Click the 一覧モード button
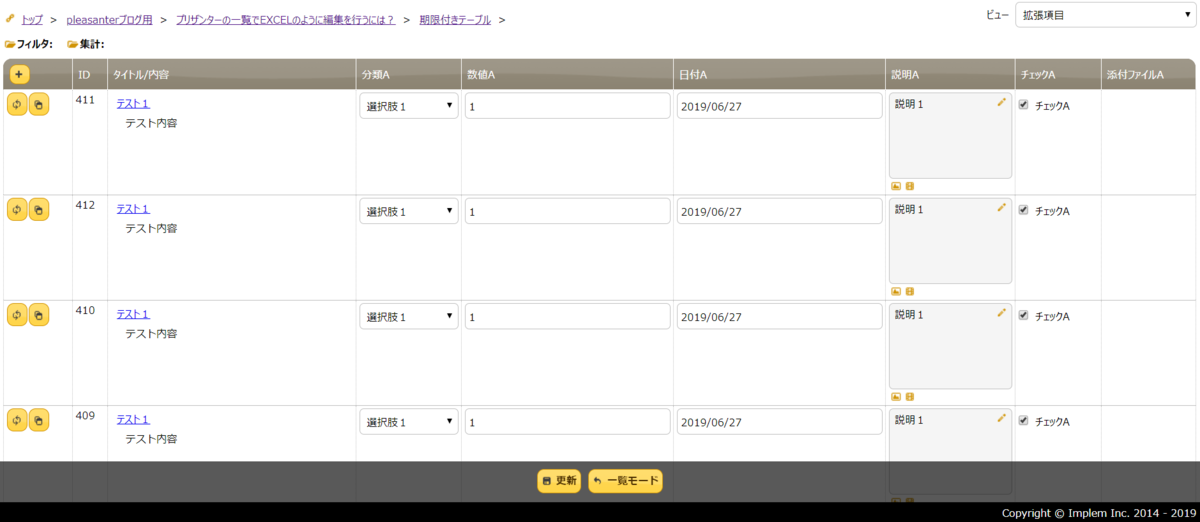1200x522 pixels. pos(625,481)
